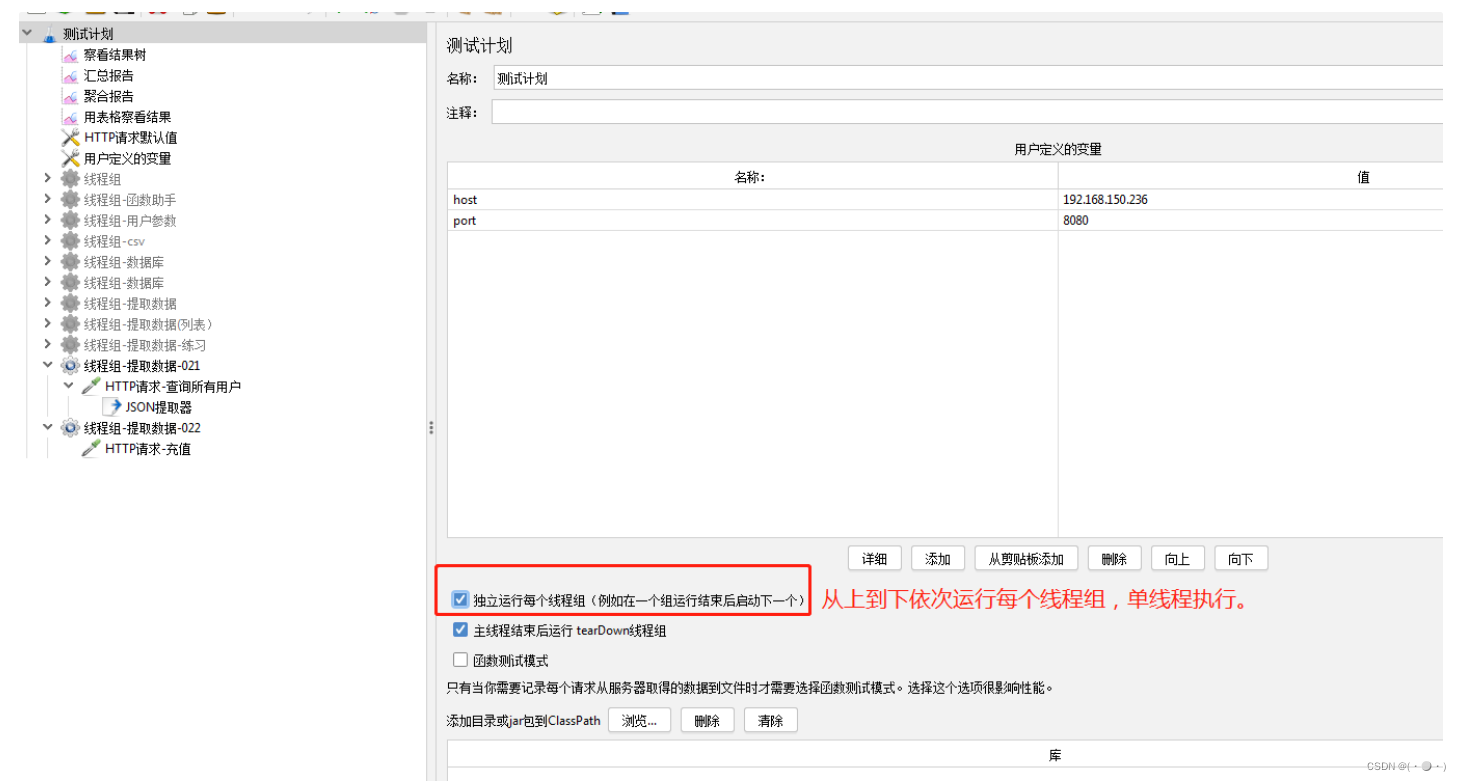This screenshot has height=781, width=1461.
Task: Click the 线程组-提取数据-022 gear icon
Action: point(70,428)
